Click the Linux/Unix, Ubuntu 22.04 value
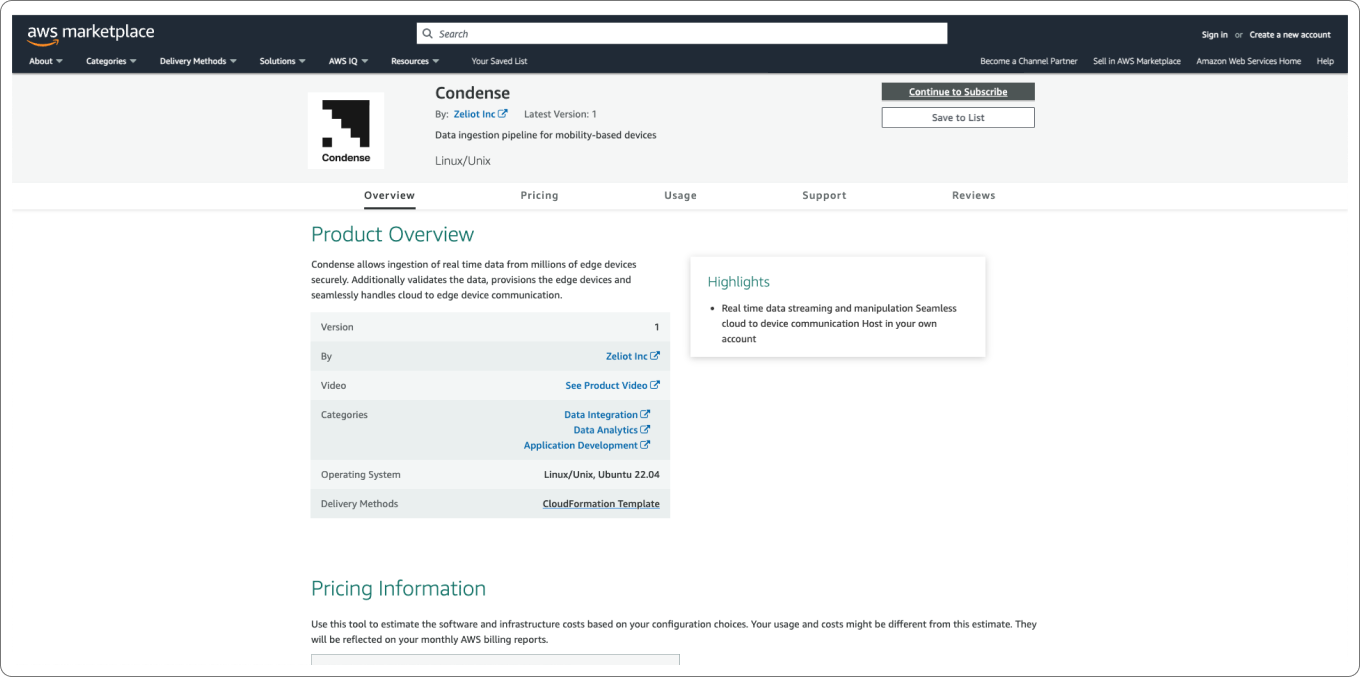This screenshot has height=677, width=1360. [601, 475]
